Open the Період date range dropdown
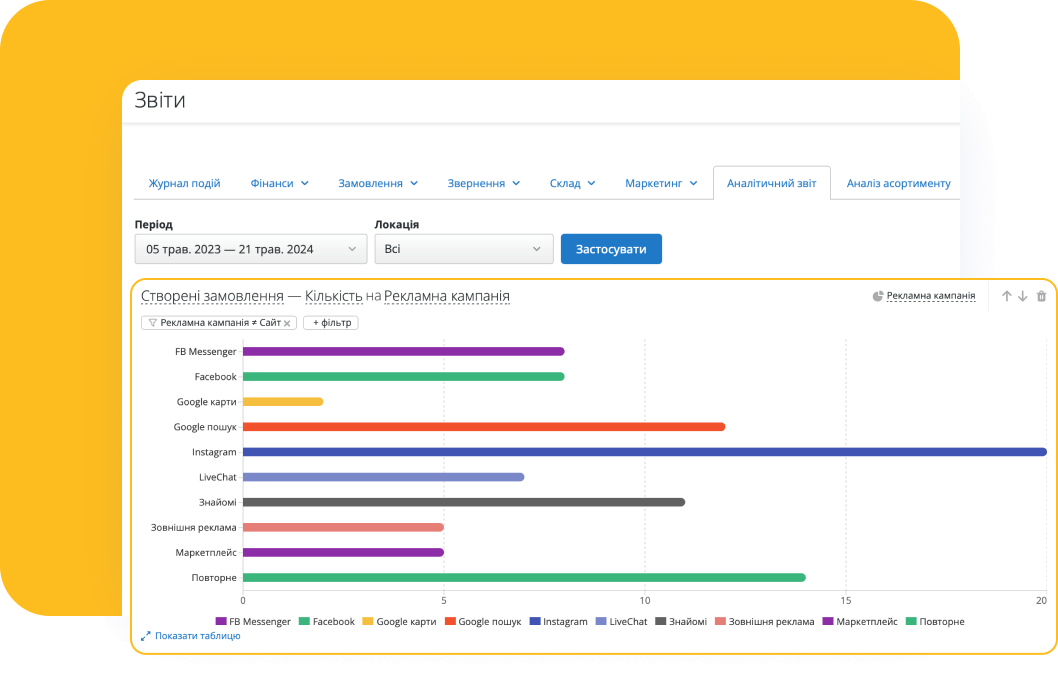 251,249
